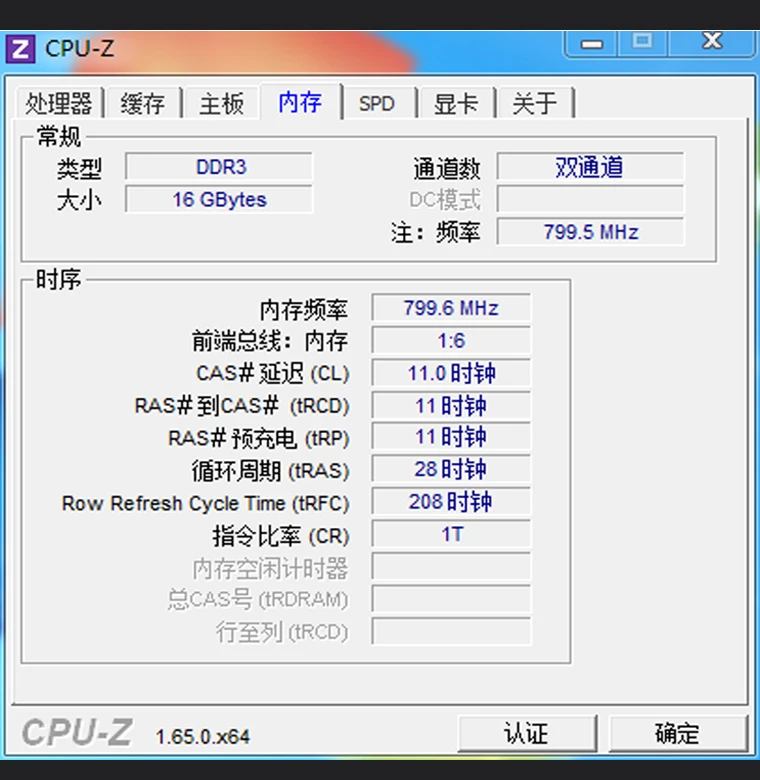Viewport: 760px width, 780px height.
Task: Click the tRFC 208 时钟 value
Action: coord(451,502)
